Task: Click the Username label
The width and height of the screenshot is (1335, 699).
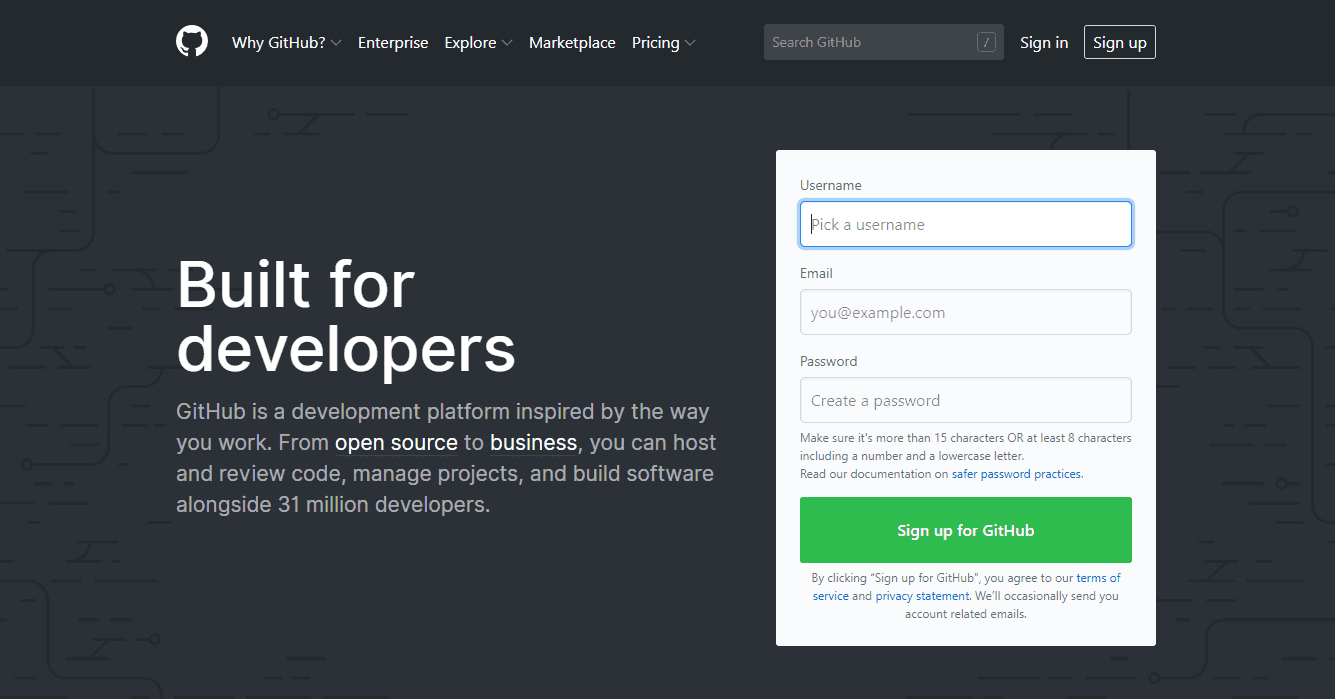Action: 830,185
